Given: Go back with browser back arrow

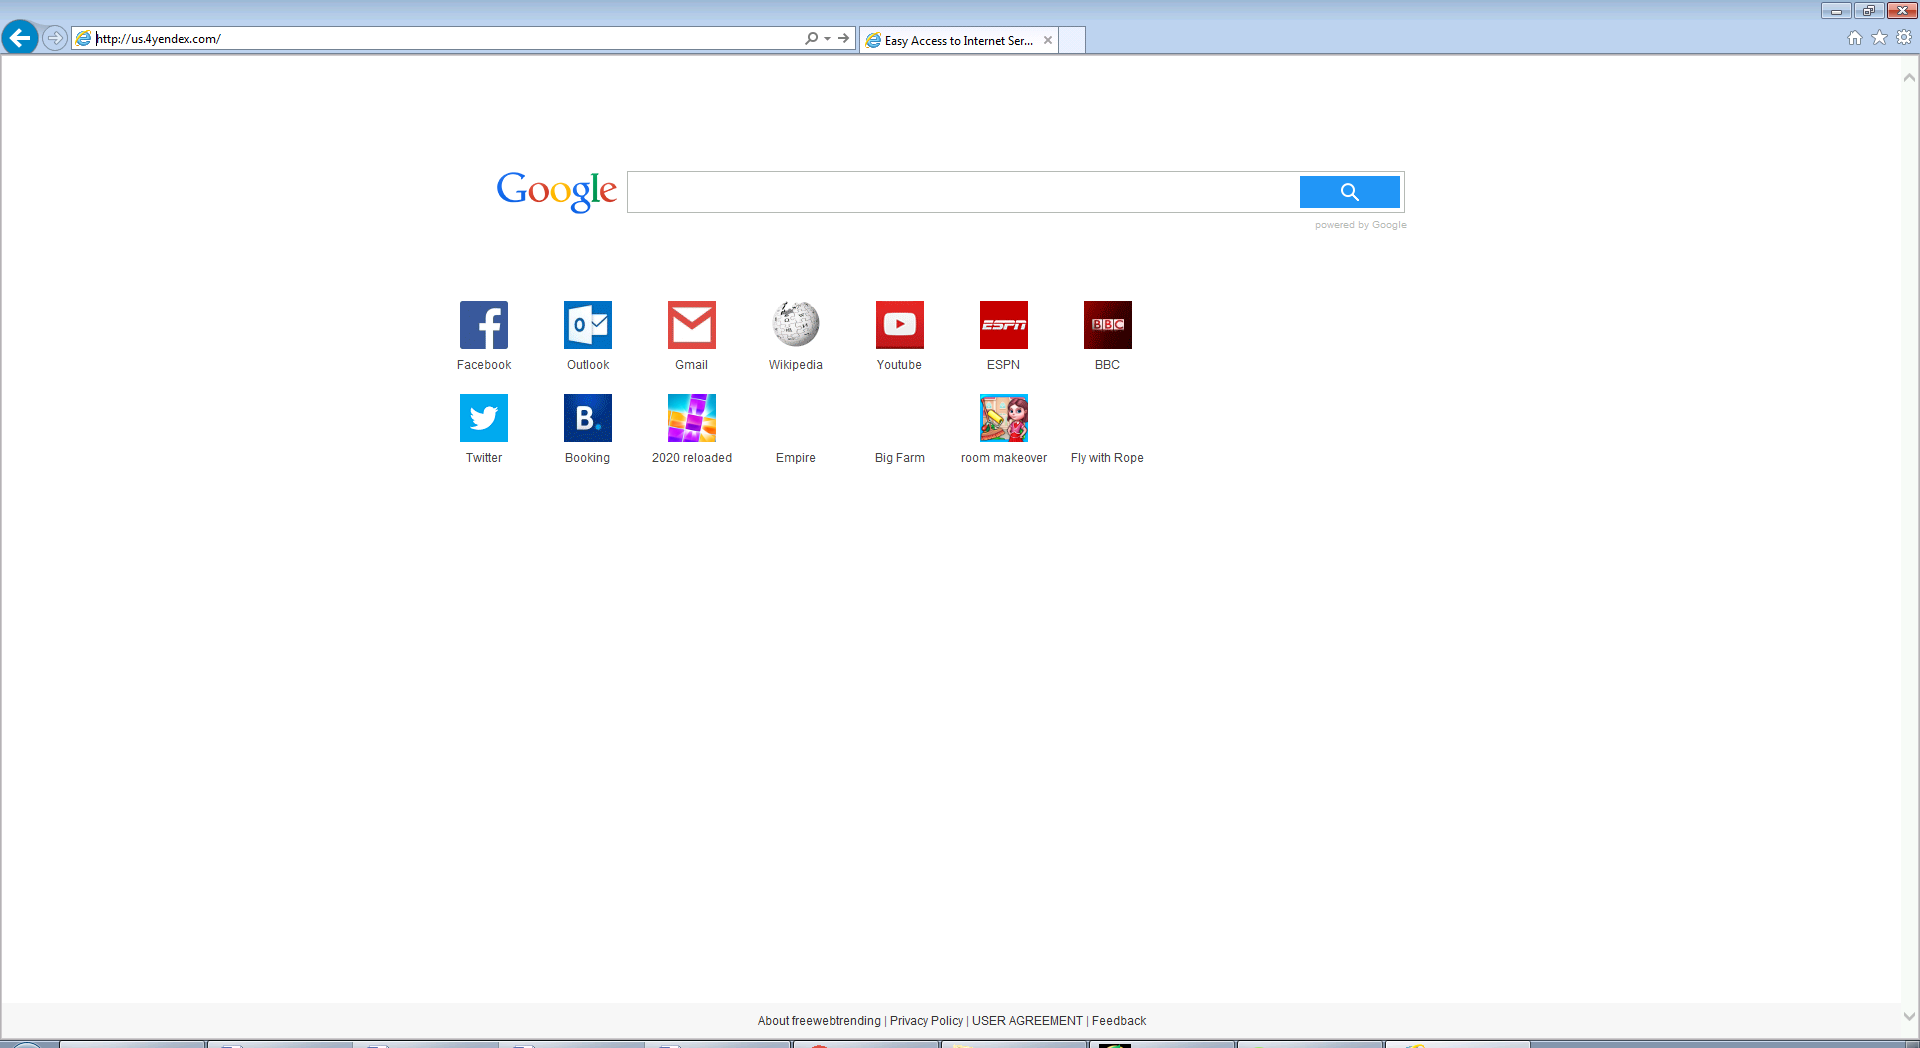Looking at the screenshot, I should [x=20, y=38].
